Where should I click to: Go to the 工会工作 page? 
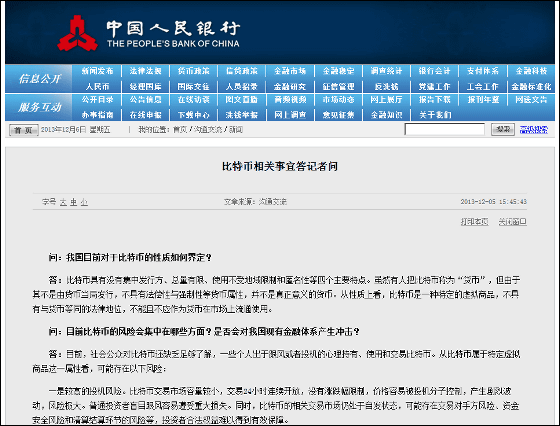pyautogui.click(x=483, y=86)
